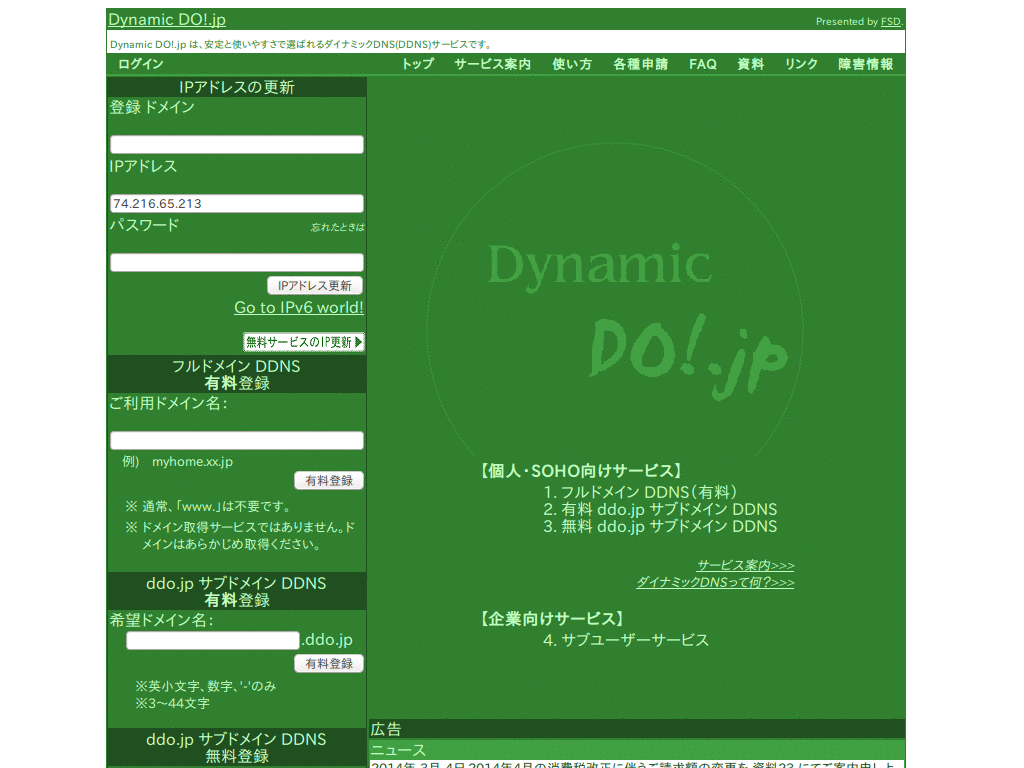Open the 忘れたときは password help link
Image resolution: width=1024 pixels, height=768 pixels.
[x=337, y=227]
